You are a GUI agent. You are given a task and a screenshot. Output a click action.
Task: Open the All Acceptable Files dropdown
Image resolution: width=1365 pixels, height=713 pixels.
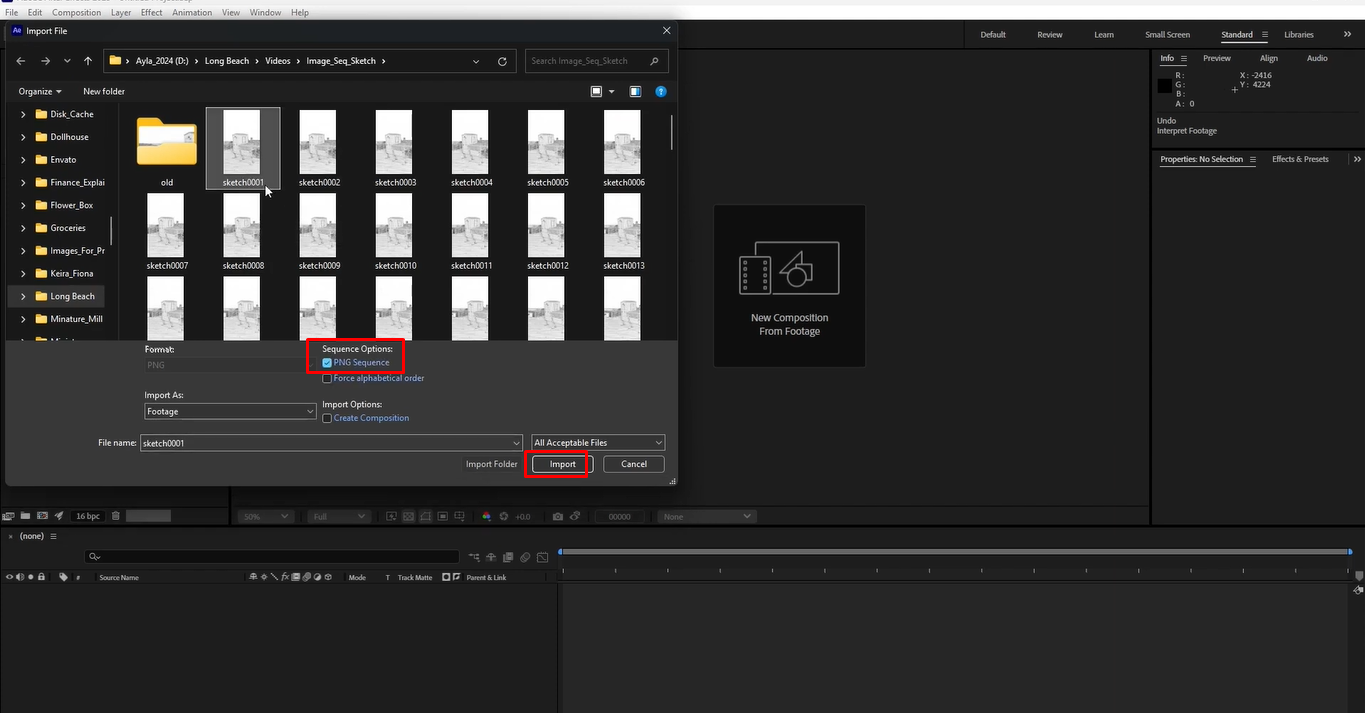pos(597,442)
